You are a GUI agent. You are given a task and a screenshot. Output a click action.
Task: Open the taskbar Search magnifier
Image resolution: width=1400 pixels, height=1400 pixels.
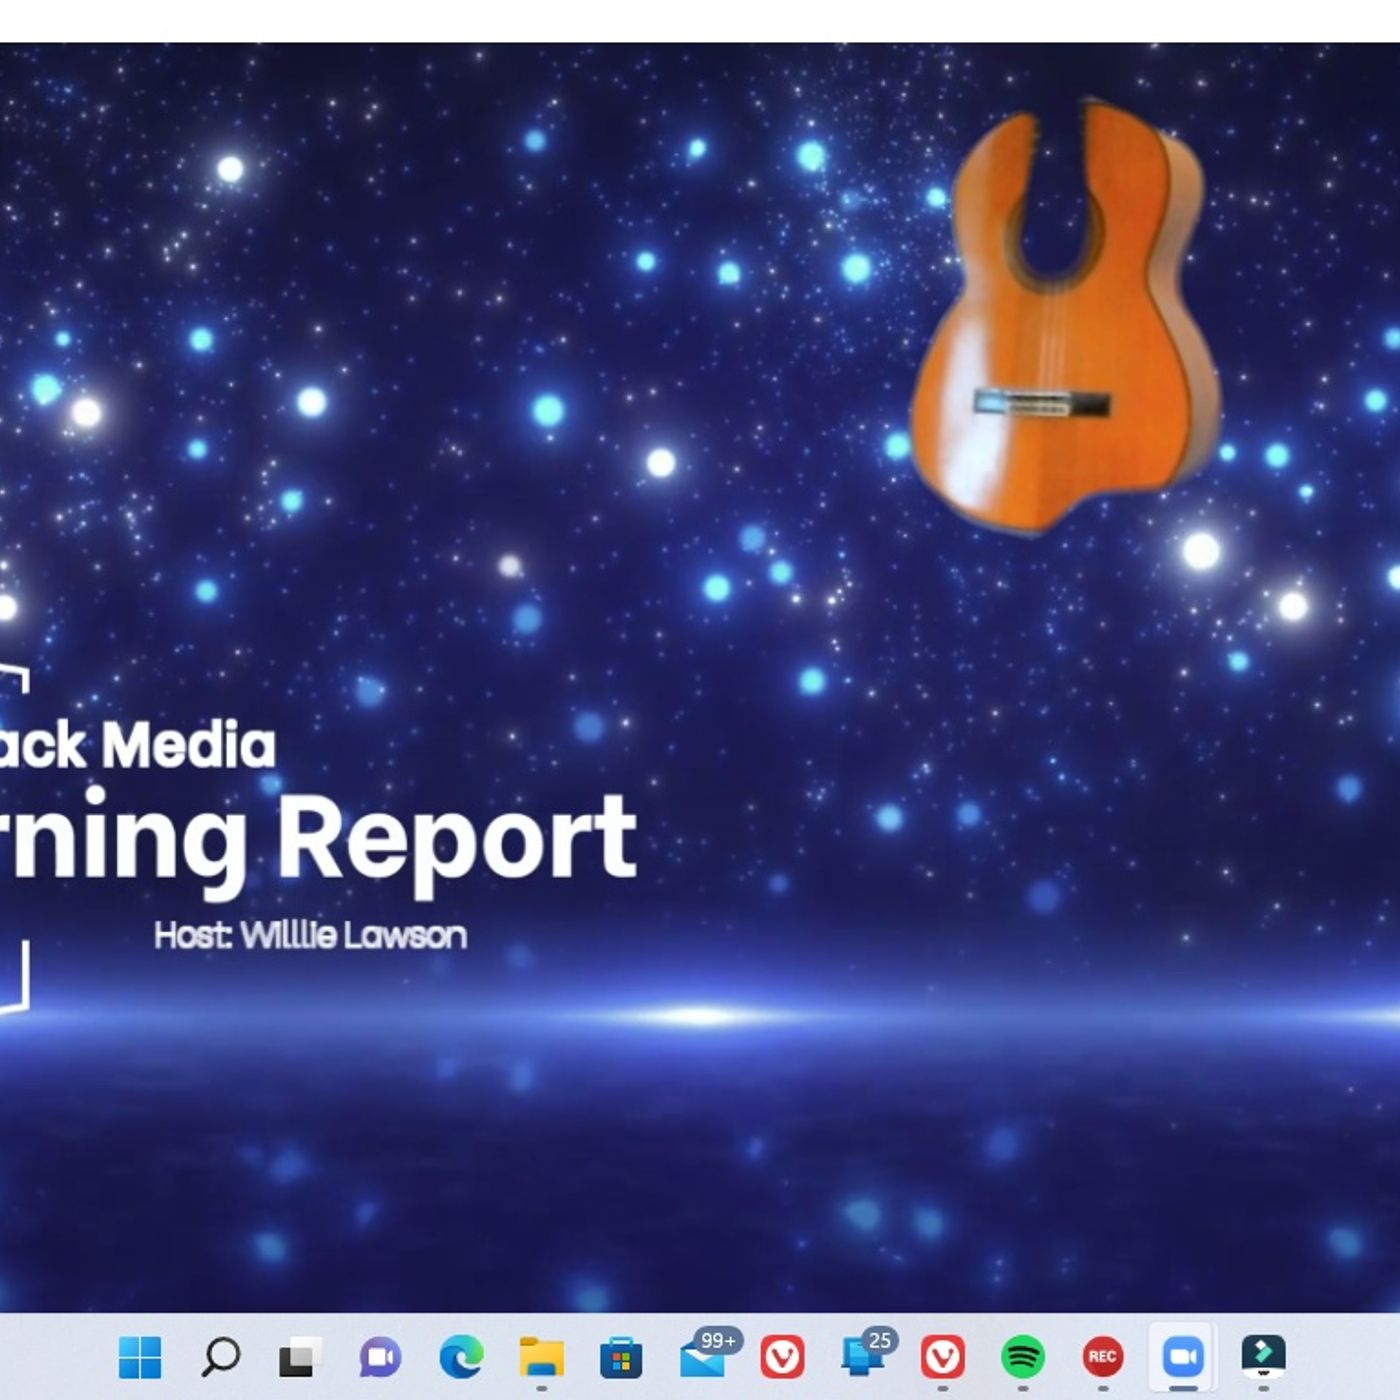pos(220,1357)
